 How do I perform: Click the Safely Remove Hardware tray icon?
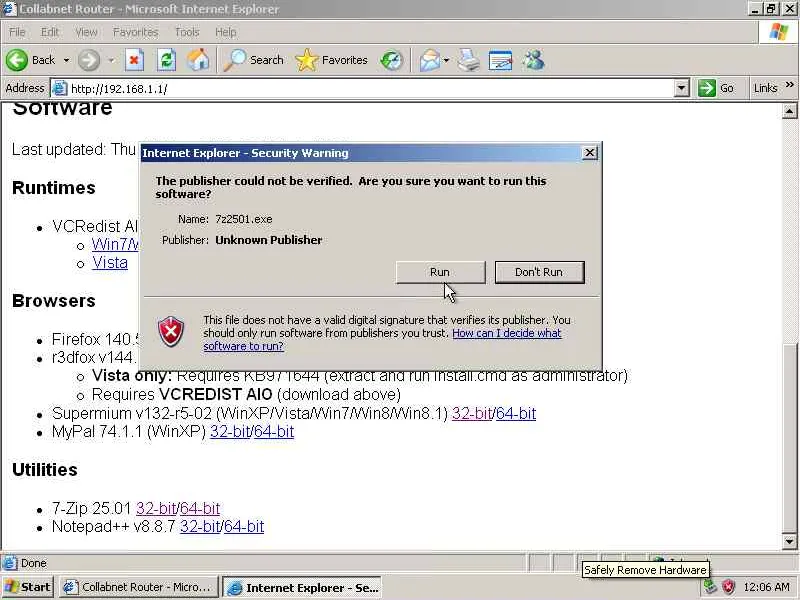(710, 587)
